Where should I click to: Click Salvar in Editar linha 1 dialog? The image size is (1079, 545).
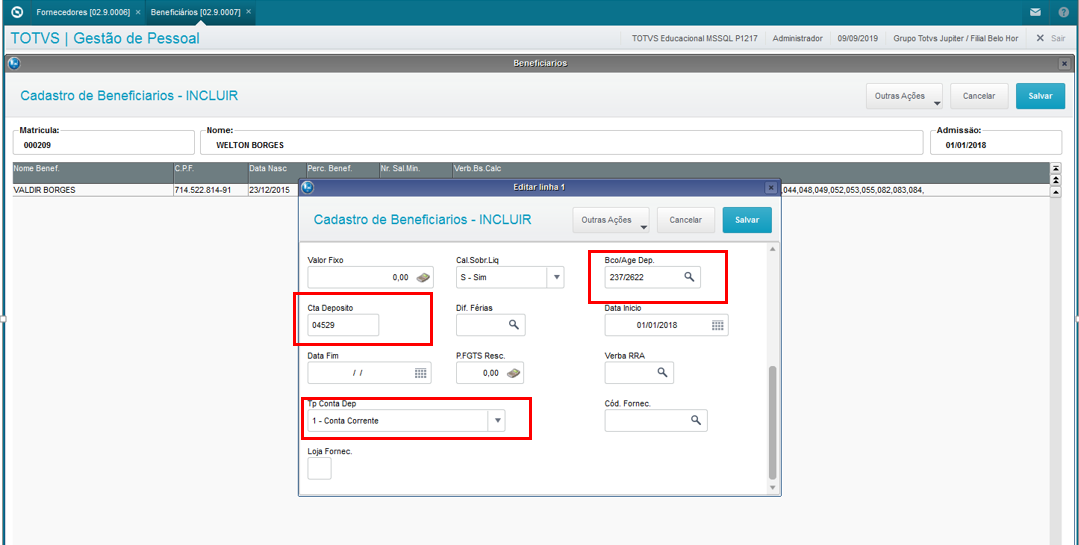click(747, 220)
